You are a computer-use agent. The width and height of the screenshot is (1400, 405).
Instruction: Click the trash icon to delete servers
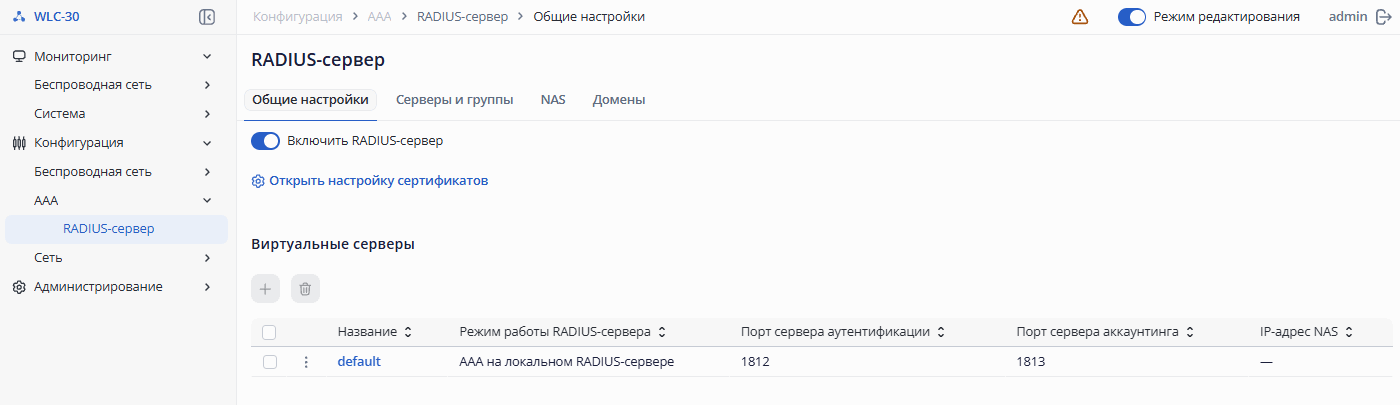305,289
